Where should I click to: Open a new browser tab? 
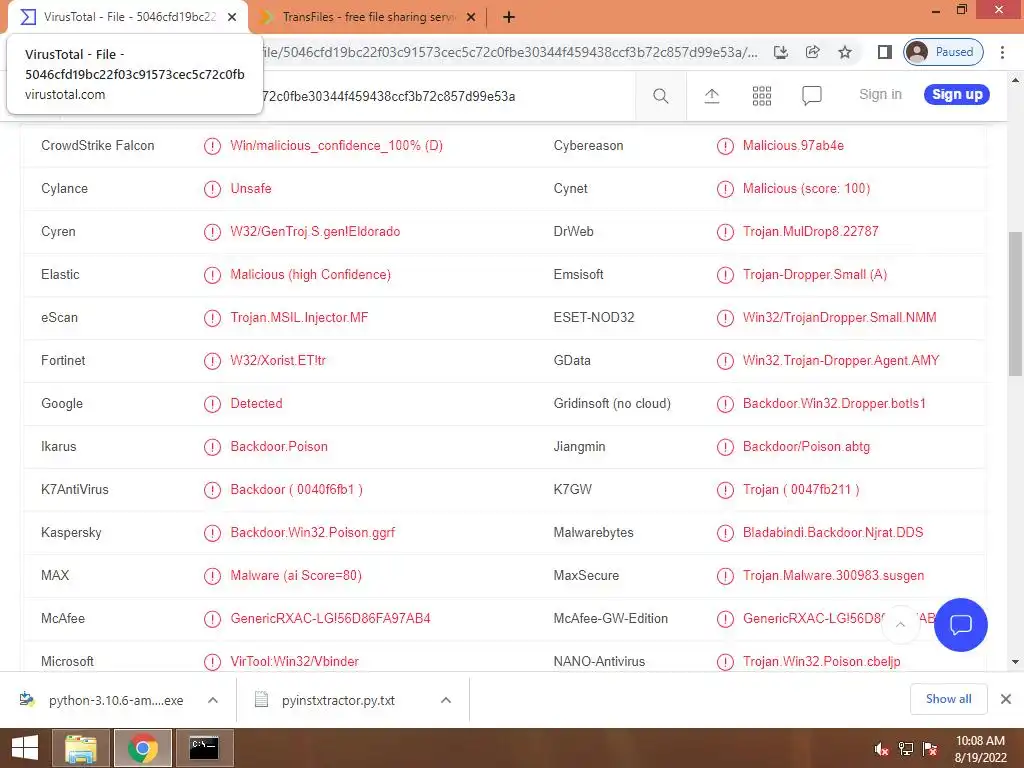point(509,18)
